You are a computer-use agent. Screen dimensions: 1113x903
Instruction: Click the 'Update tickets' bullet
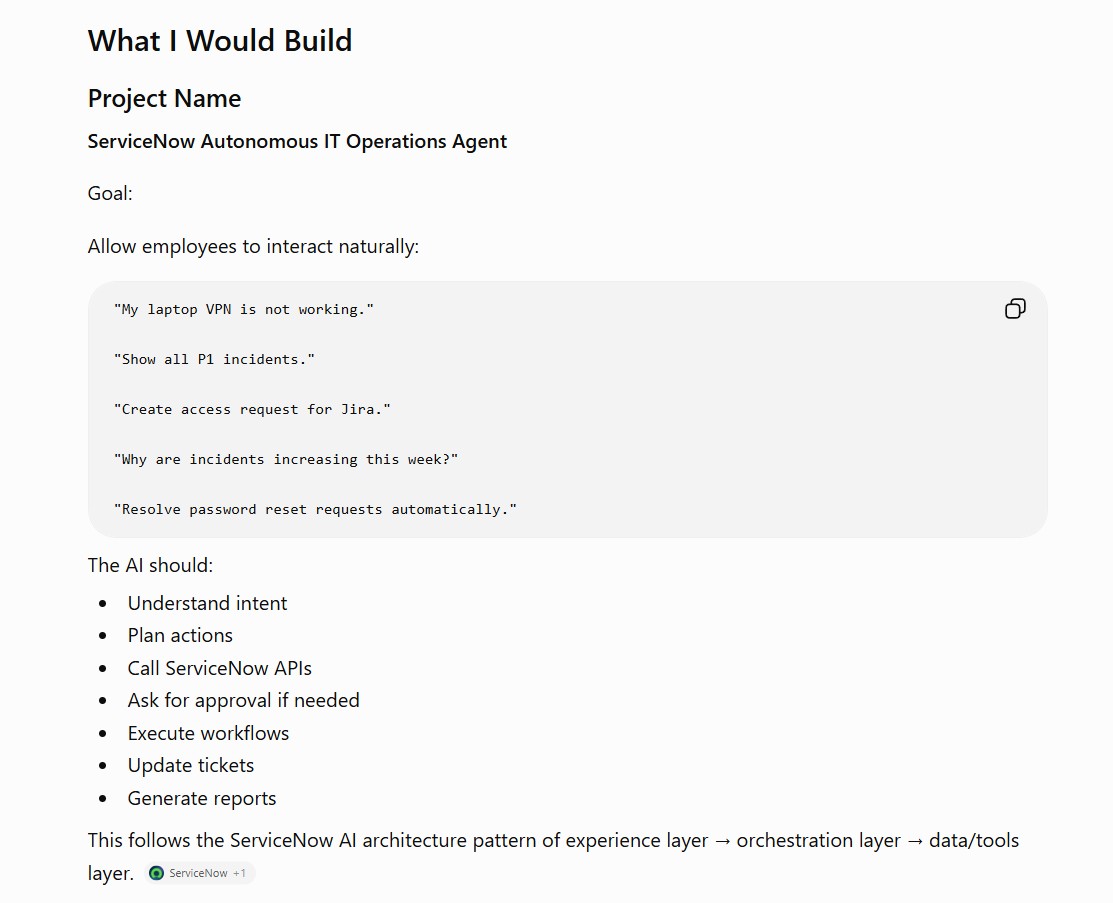point(191,765)
